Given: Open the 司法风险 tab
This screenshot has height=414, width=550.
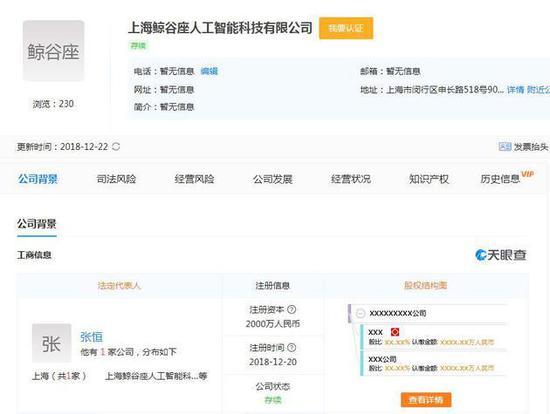Looking at the screenshot, I should click(116, 179).
